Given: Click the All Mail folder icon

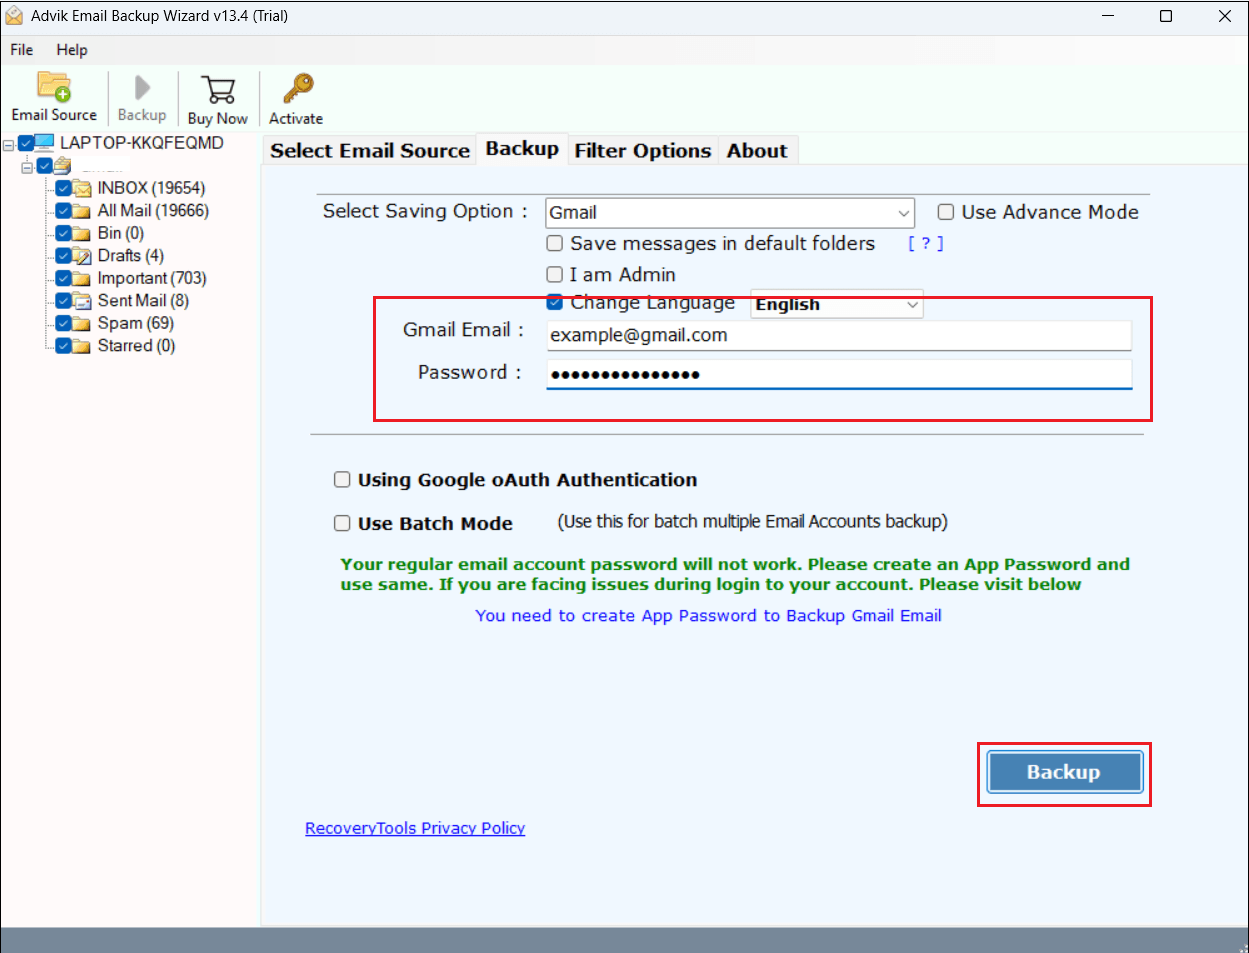Looking at the screenshot, I should coord(82,211).
